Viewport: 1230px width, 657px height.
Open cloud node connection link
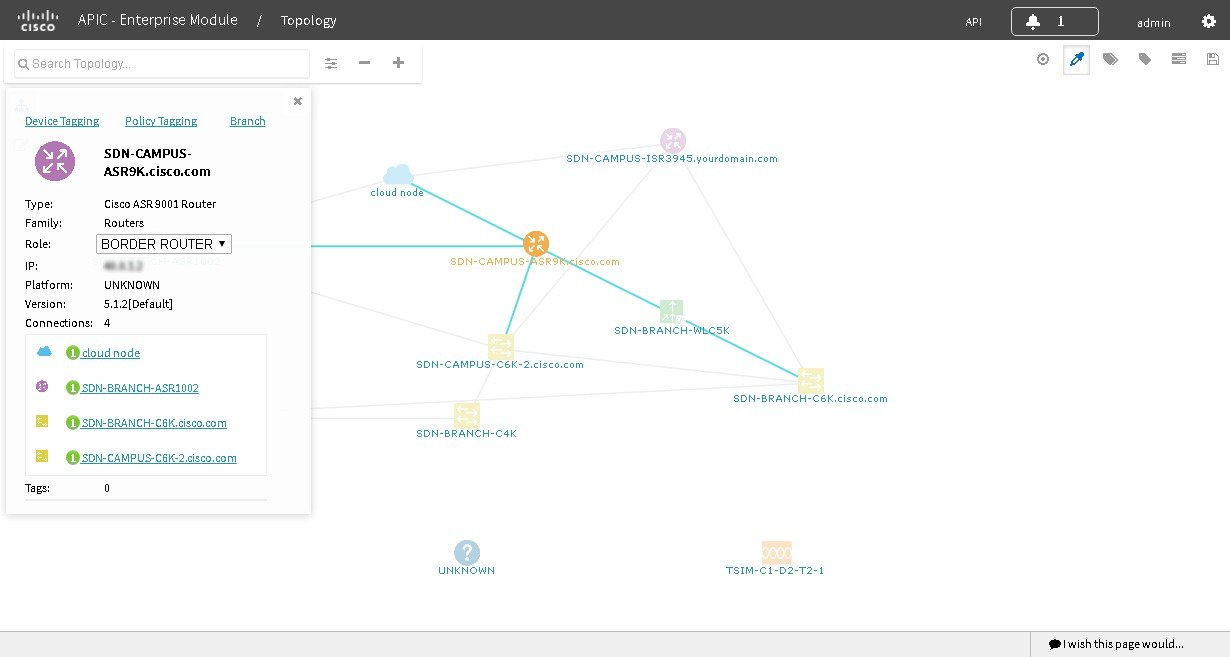click(x=110, y=353)
